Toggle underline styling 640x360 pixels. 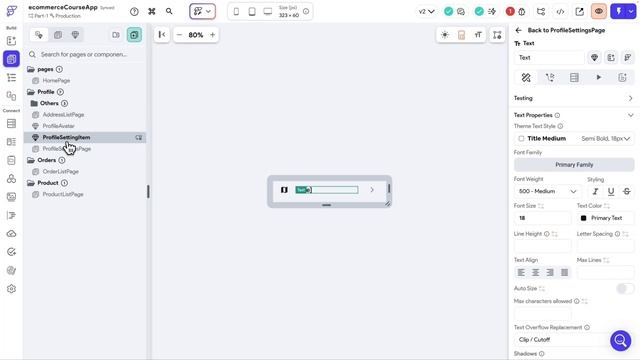[611, 191]
